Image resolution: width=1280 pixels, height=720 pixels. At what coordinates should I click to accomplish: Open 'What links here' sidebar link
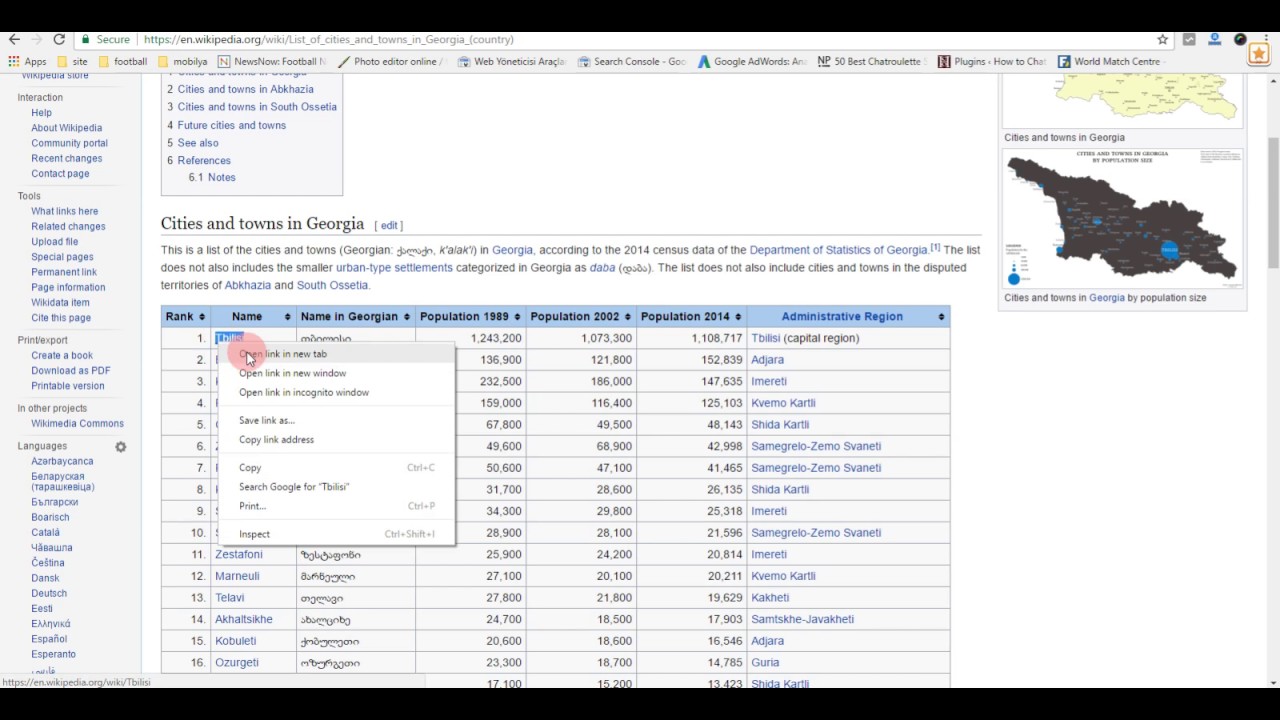click(64, 211)
